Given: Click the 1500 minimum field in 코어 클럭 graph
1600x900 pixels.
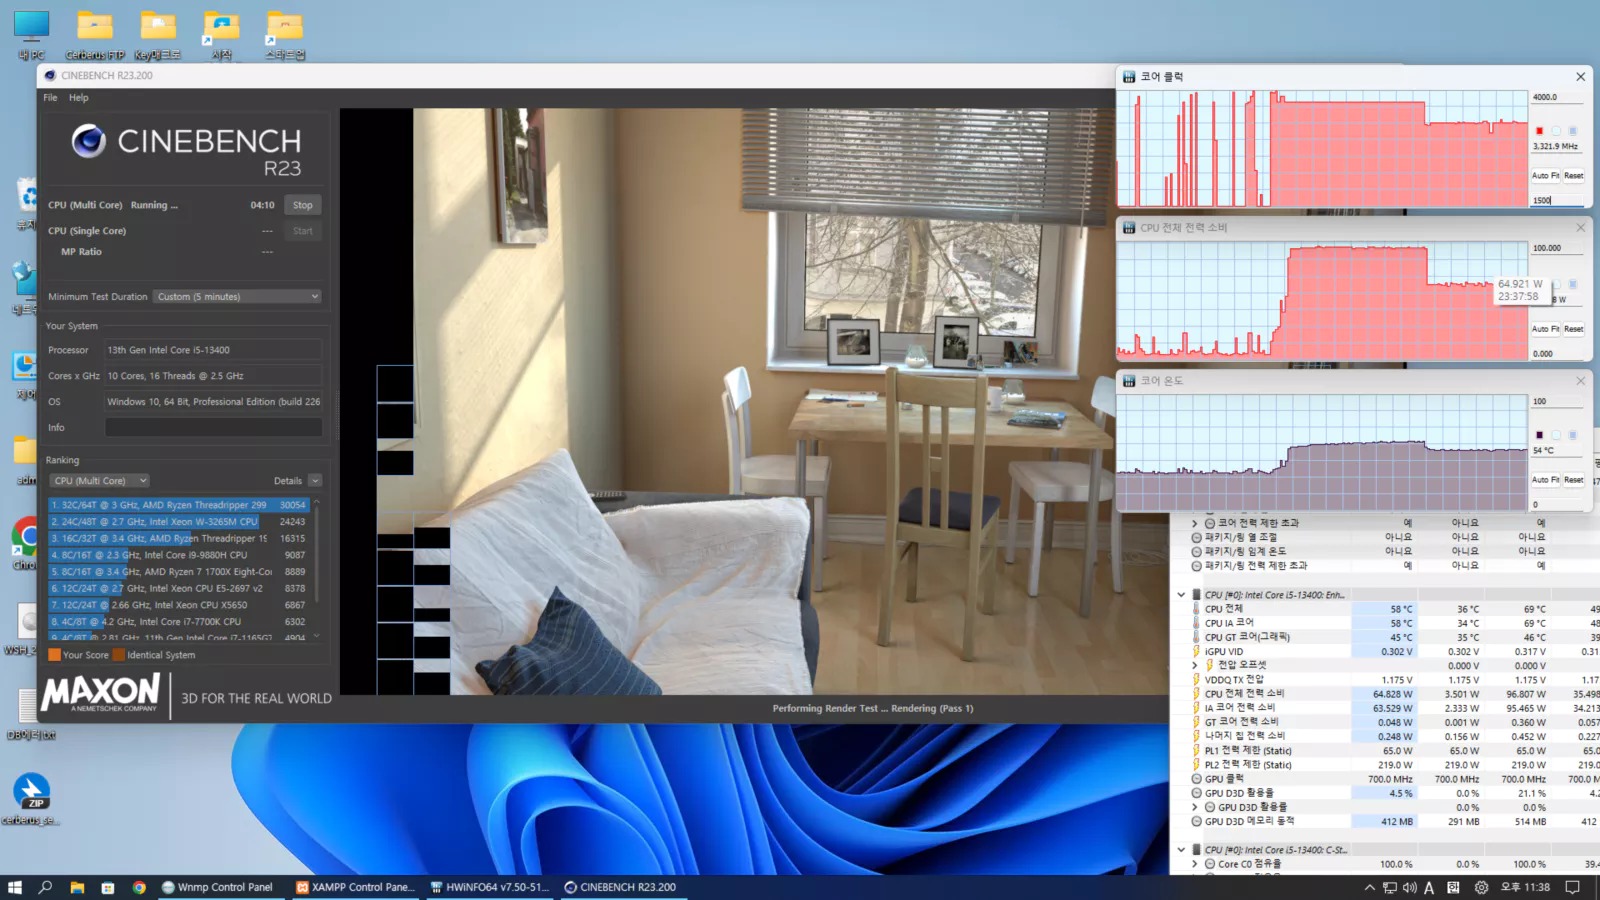Looking at the screenshot, I should point(1557,200).
